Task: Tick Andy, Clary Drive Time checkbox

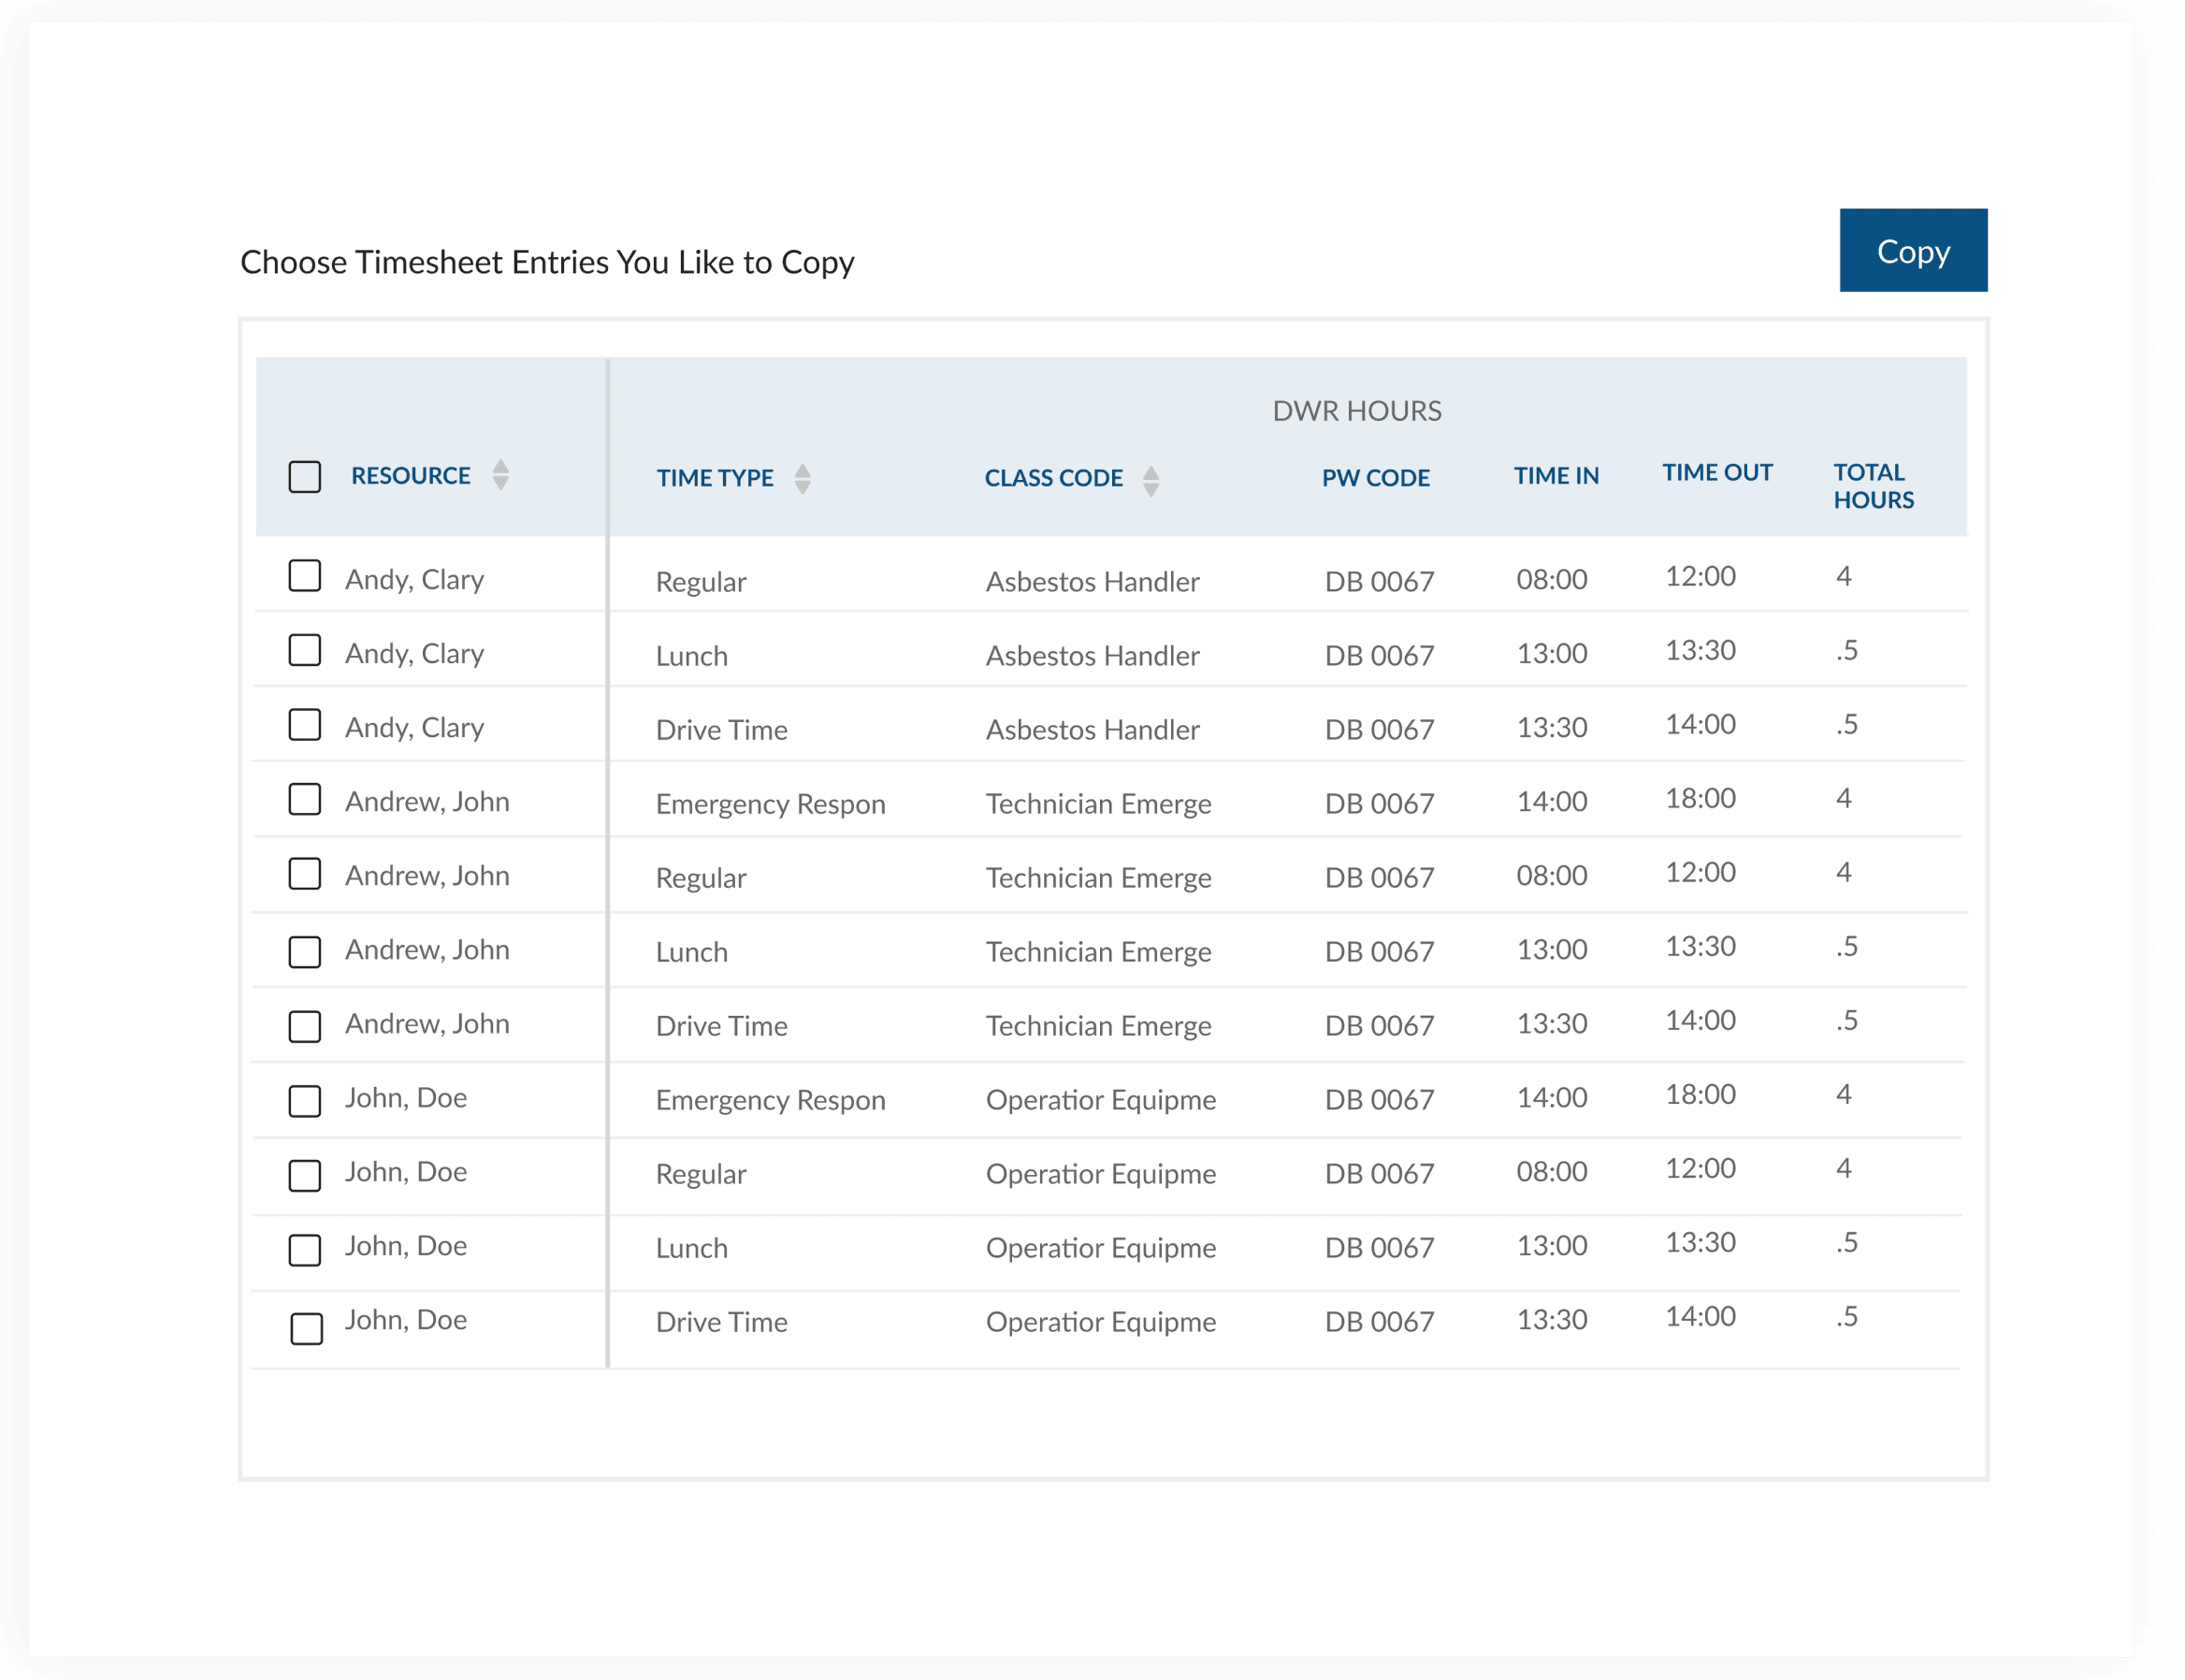Action: click(305, 725)
